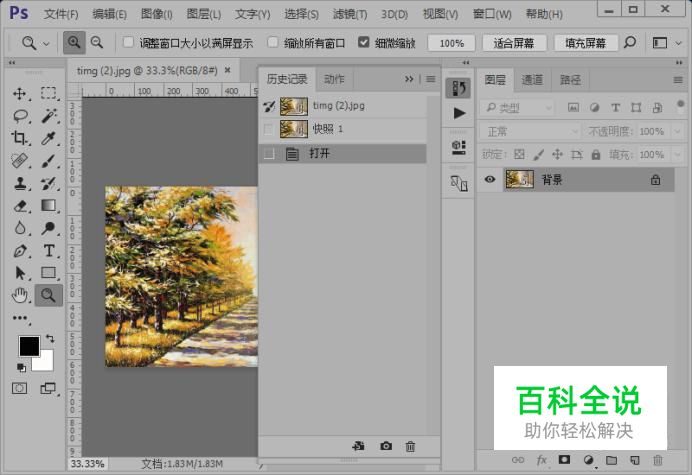
Task: Click the 100% zoom button
Action: [451, 43]
